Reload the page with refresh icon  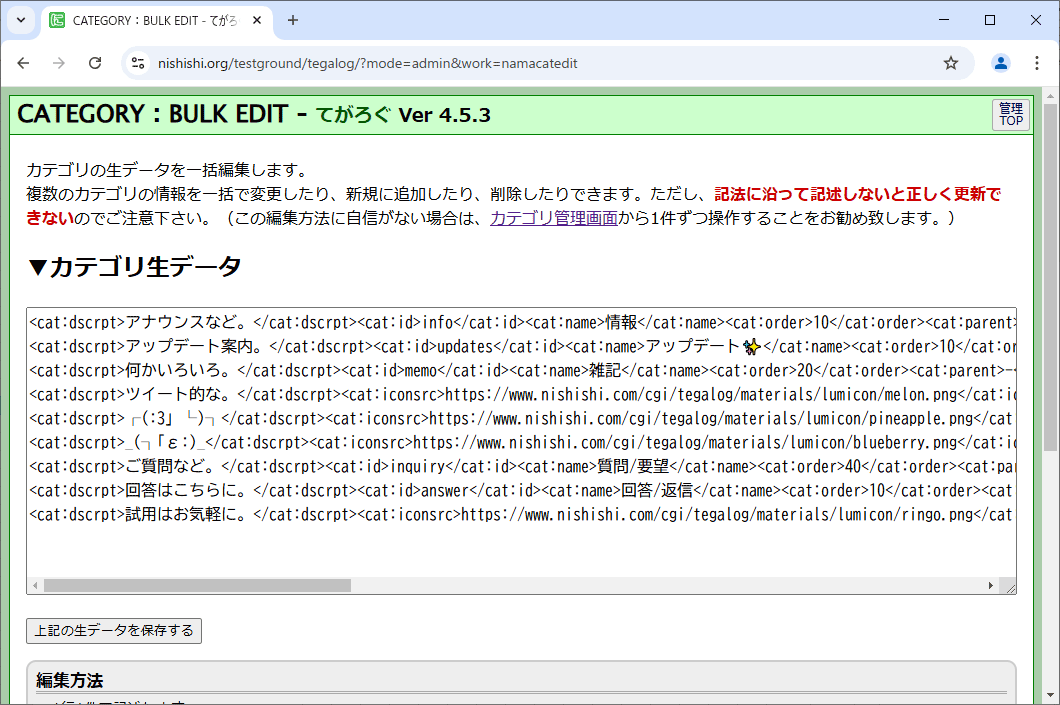pos(95,63)
